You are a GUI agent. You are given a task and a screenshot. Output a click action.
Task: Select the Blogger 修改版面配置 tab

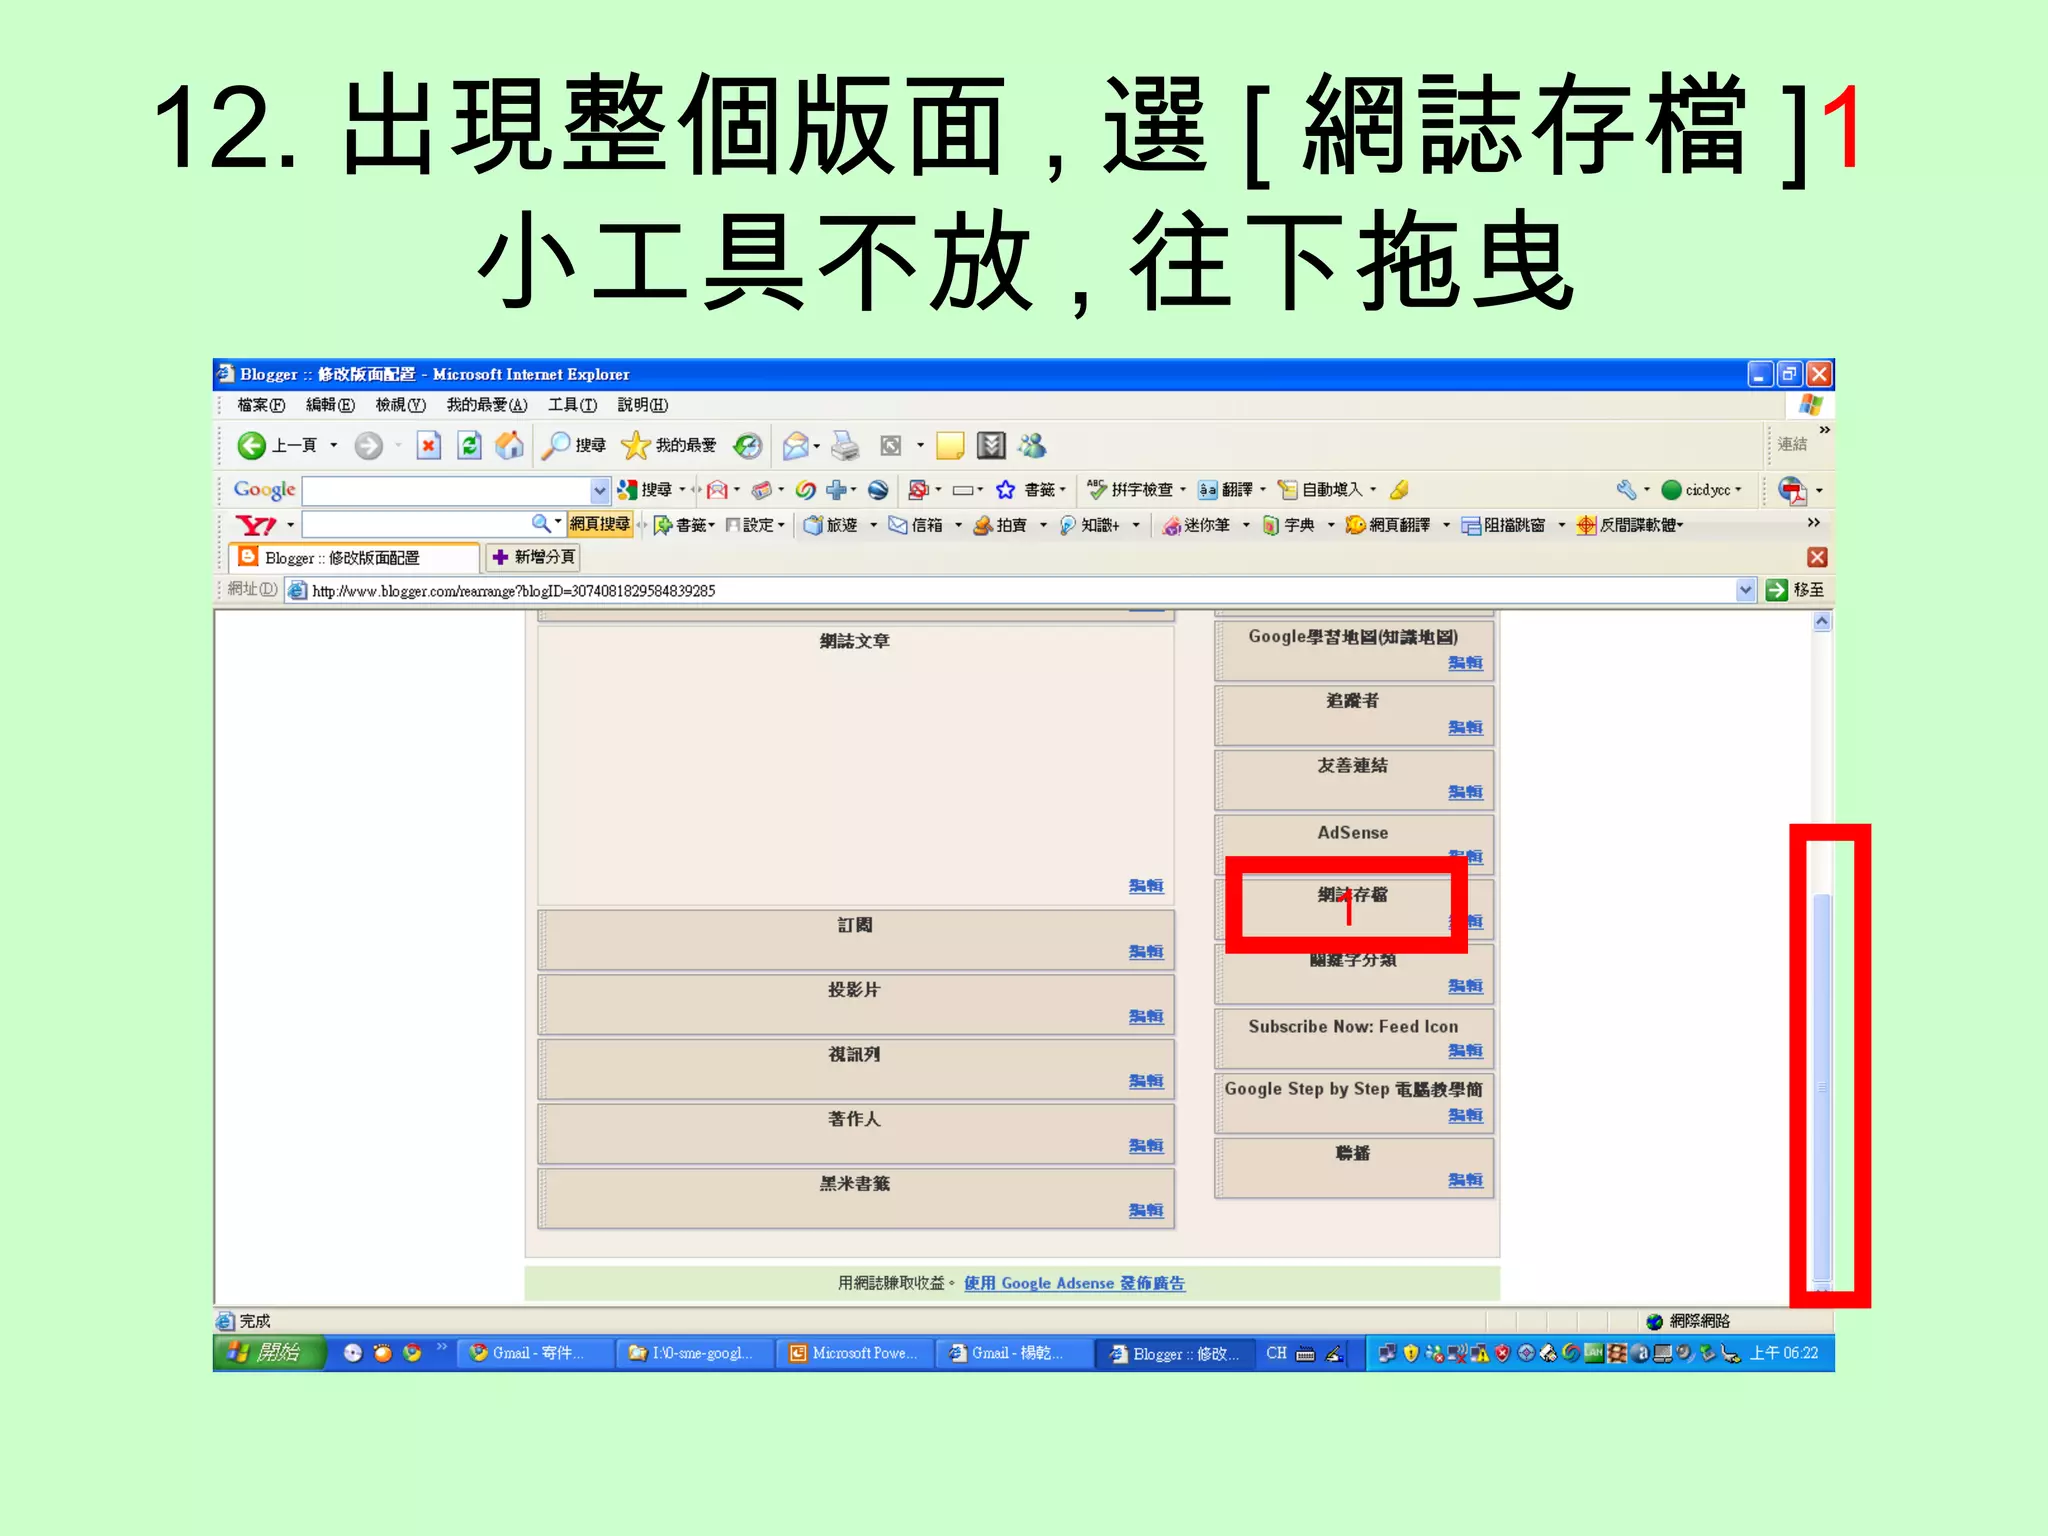[x=354, y=558]
